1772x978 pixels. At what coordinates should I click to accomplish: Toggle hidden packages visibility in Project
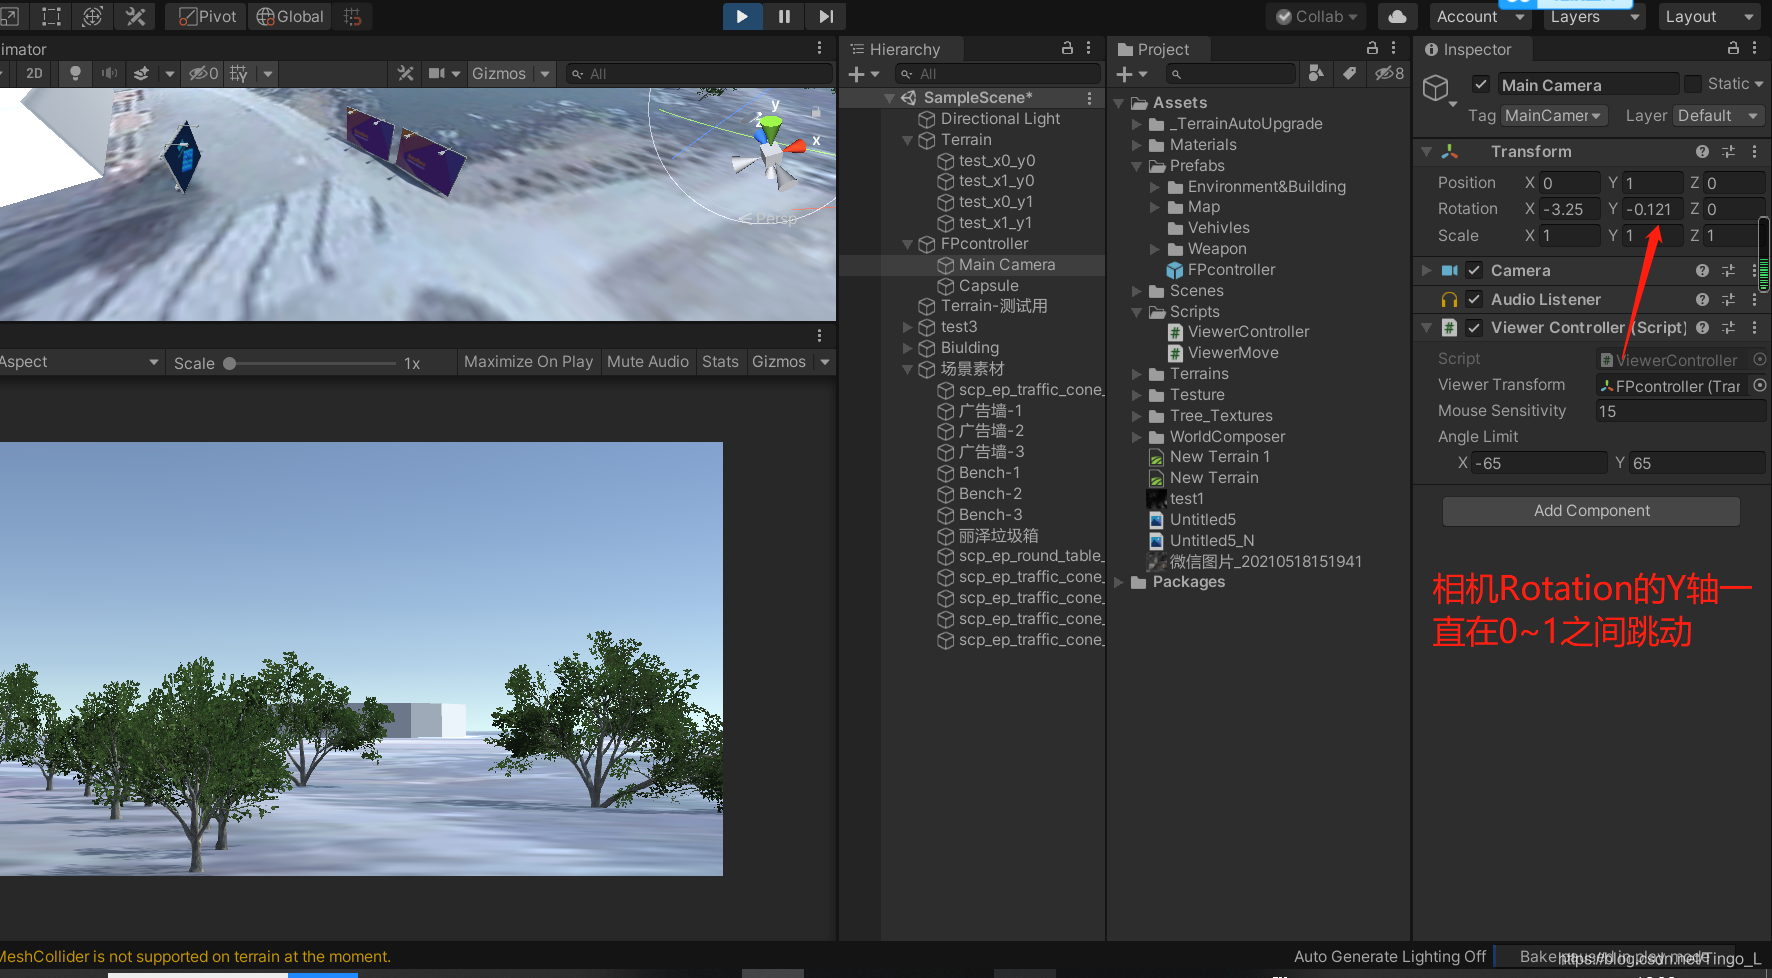pyautogui.click(x=1389, y=73)
